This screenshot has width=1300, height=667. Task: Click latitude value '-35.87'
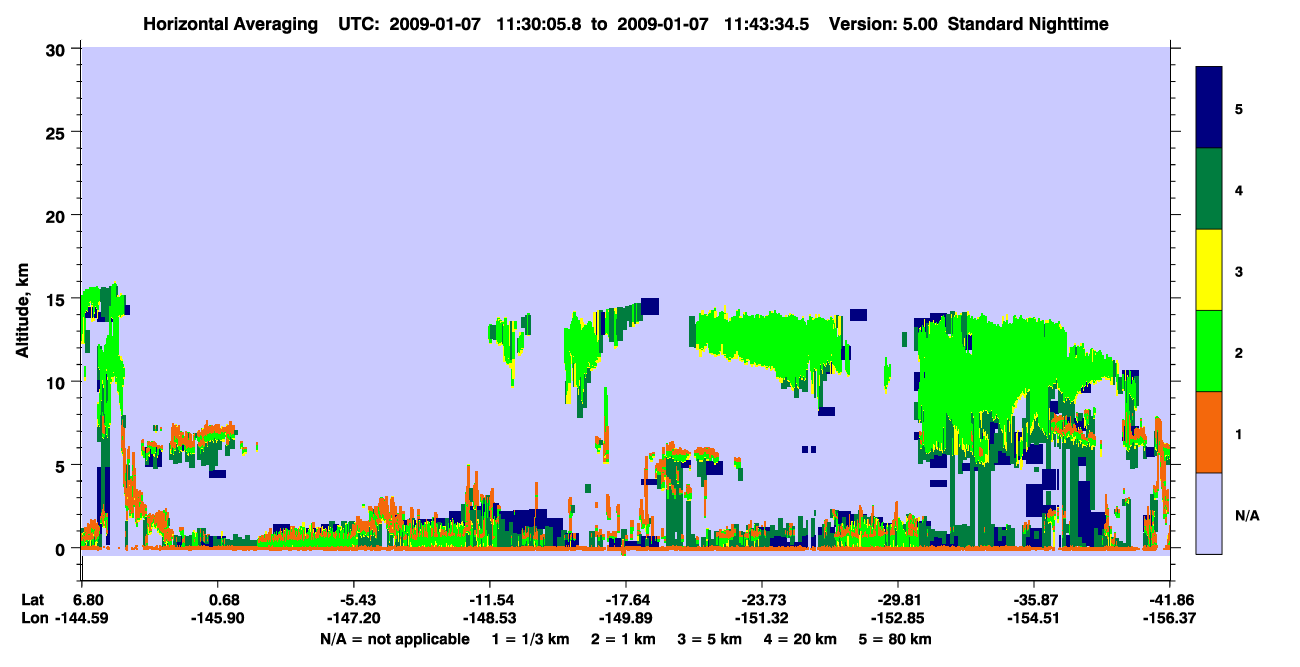(x=1033, y=600)
